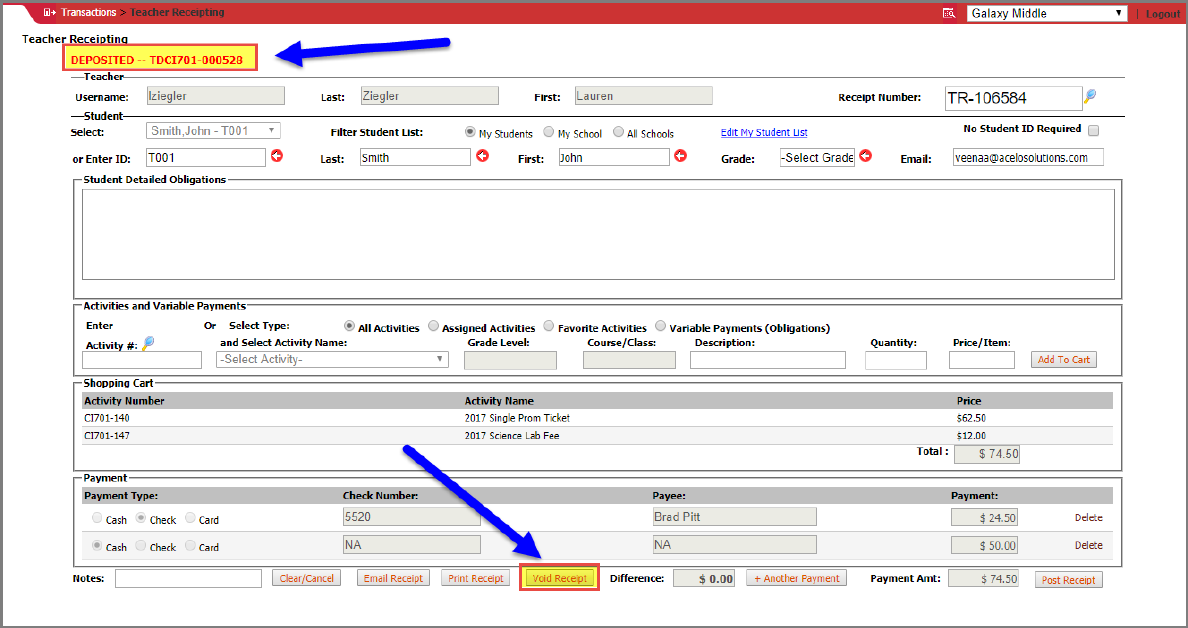Click the Receipt Number field
Image resolution: width=1188 pixels, height=628 pixels.
pos(1014,98)
